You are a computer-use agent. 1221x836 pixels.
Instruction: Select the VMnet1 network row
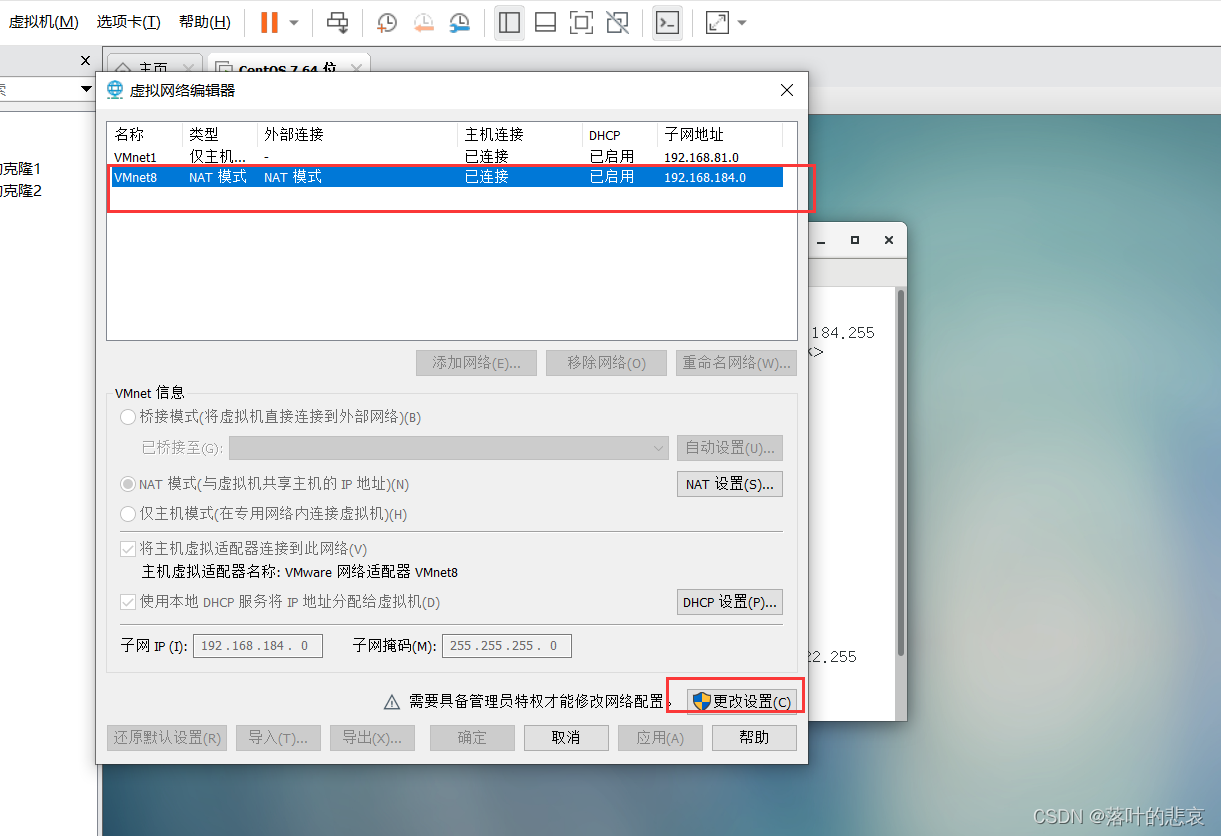coord(445,157)
